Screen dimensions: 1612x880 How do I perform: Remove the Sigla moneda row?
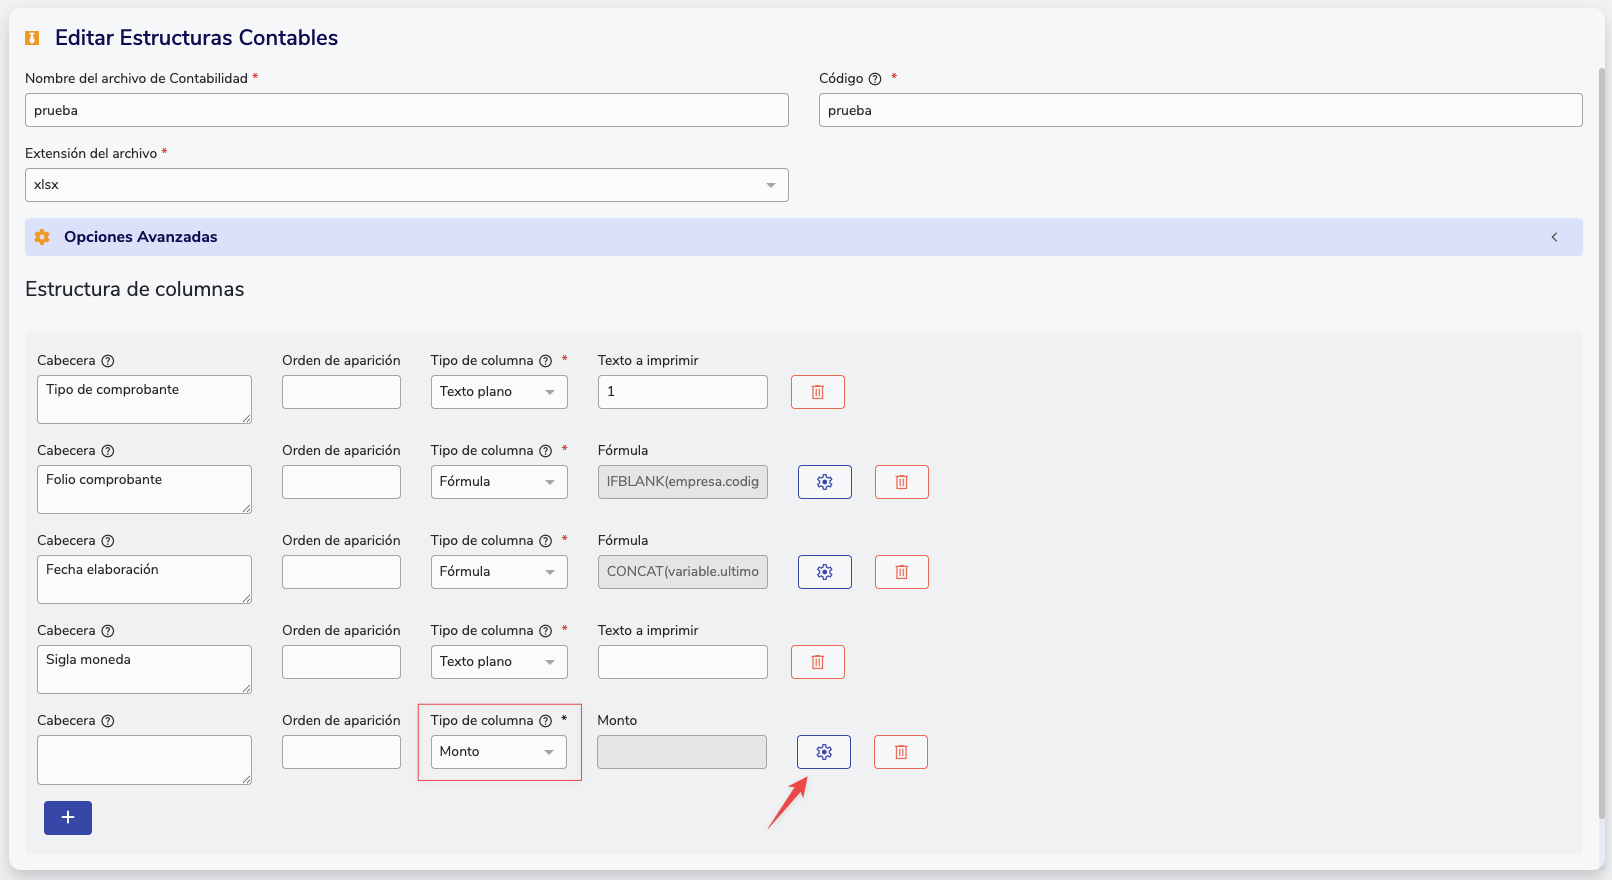[x=817, y=662]
